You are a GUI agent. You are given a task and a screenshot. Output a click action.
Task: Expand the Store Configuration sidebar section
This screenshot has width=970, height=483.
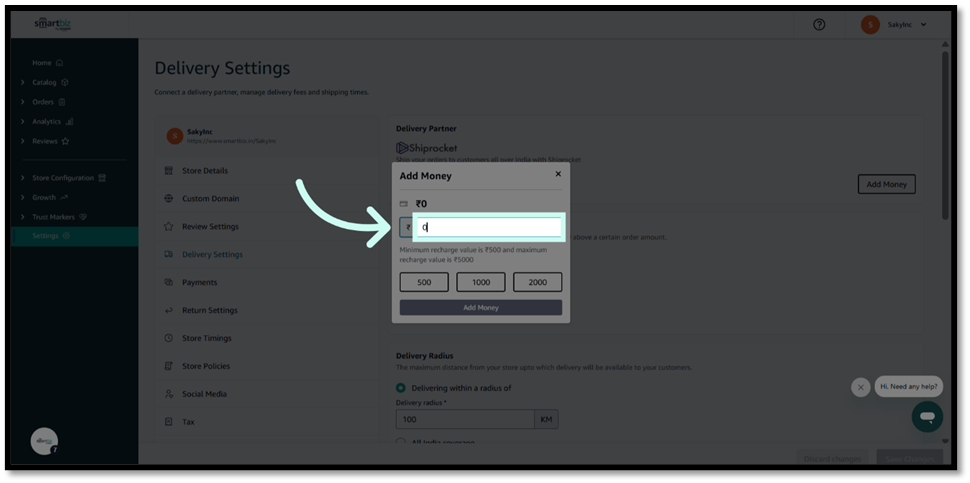pyautogui.click(x=23, y=178)
